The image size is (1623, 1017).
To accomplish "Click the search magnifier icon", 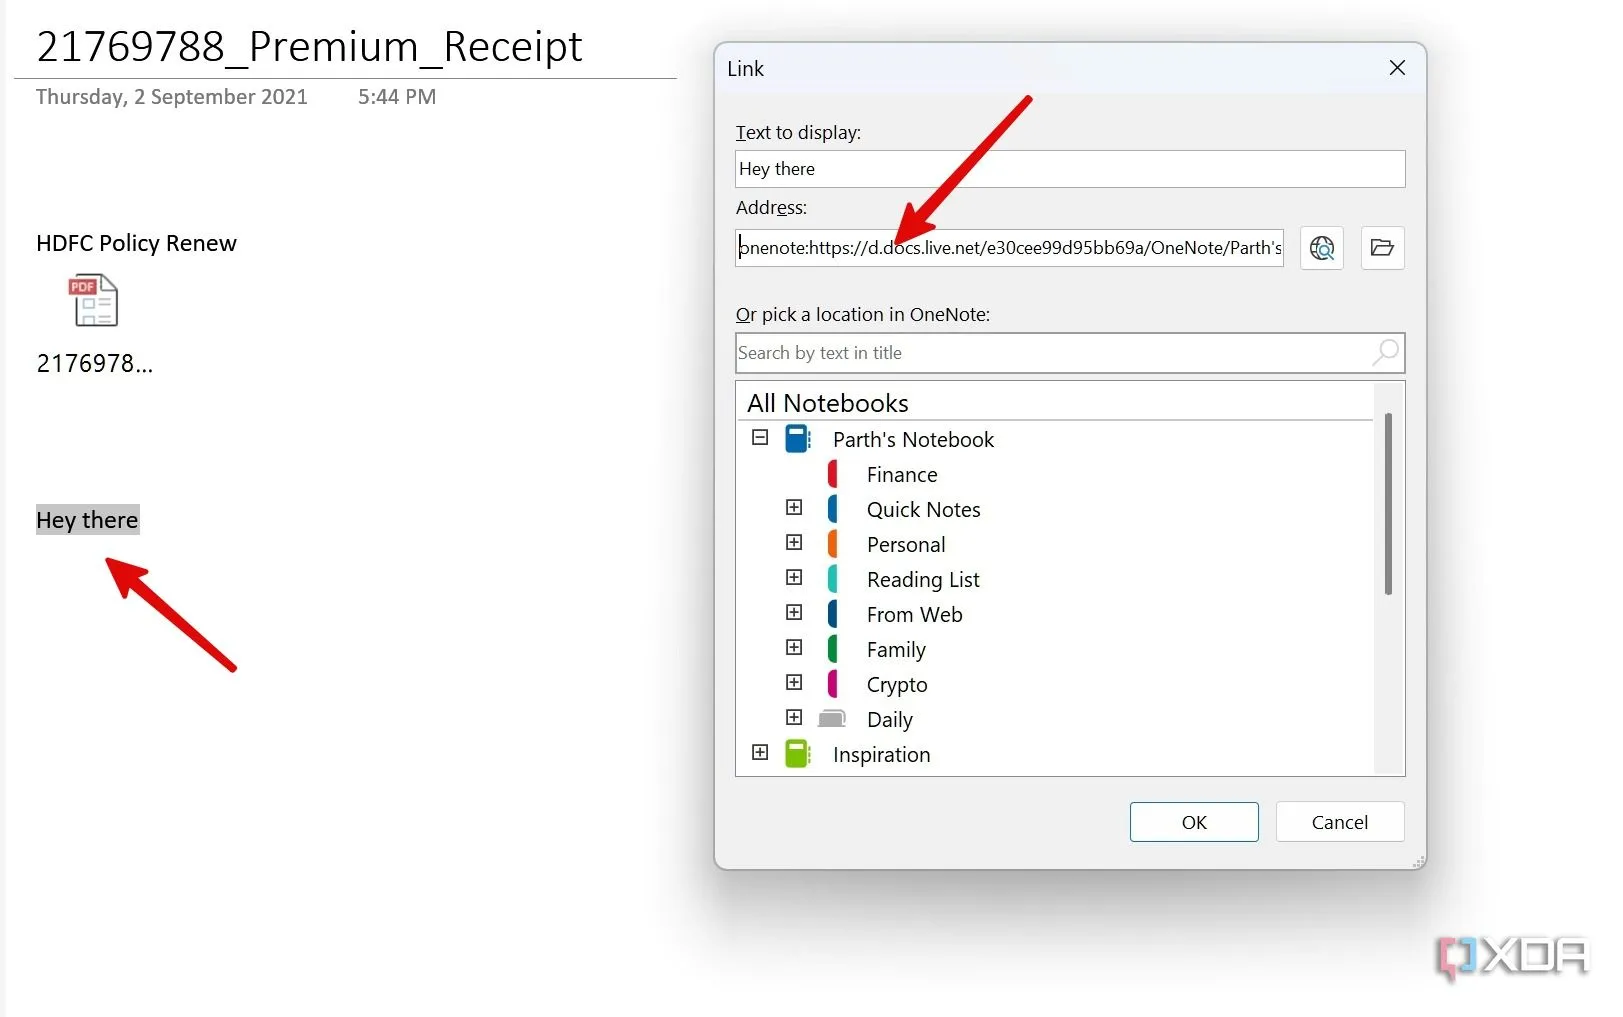I will click(1385, 353).
